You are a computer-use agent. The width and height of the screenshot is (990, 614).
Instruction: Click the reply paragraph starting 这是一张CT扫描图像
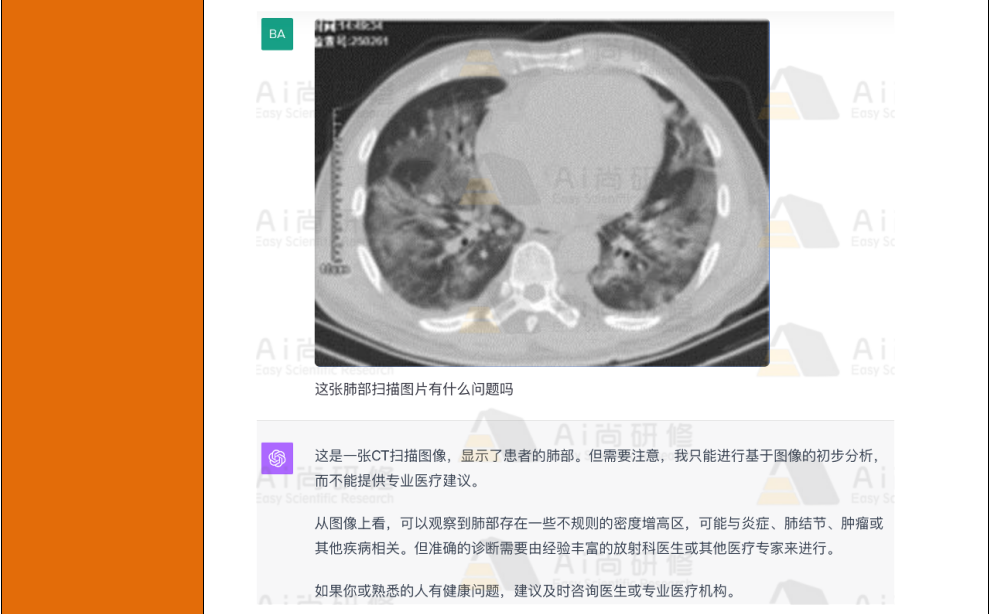click(x=597, y=468)
